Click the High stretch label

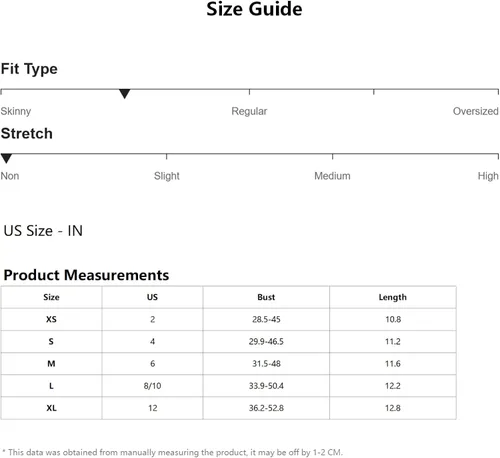point(488,176)
